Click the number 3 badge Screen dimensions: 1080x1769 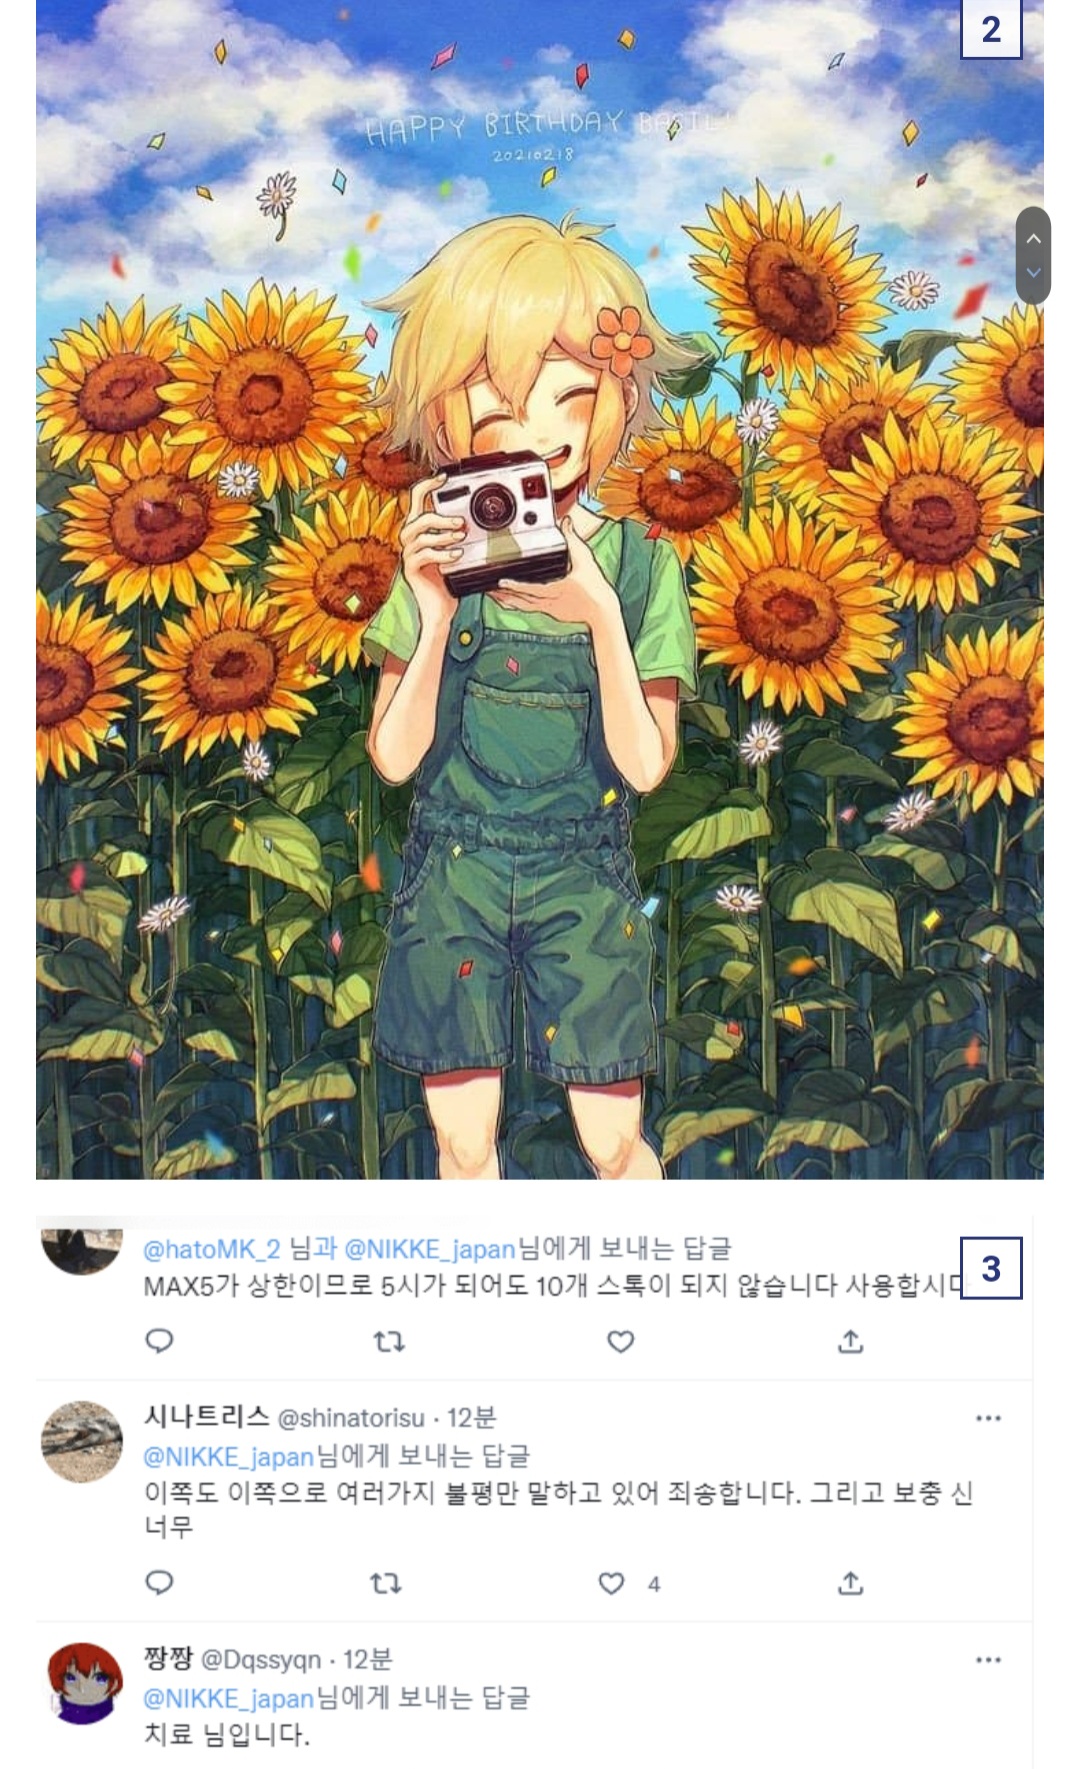click(991, 1268)
